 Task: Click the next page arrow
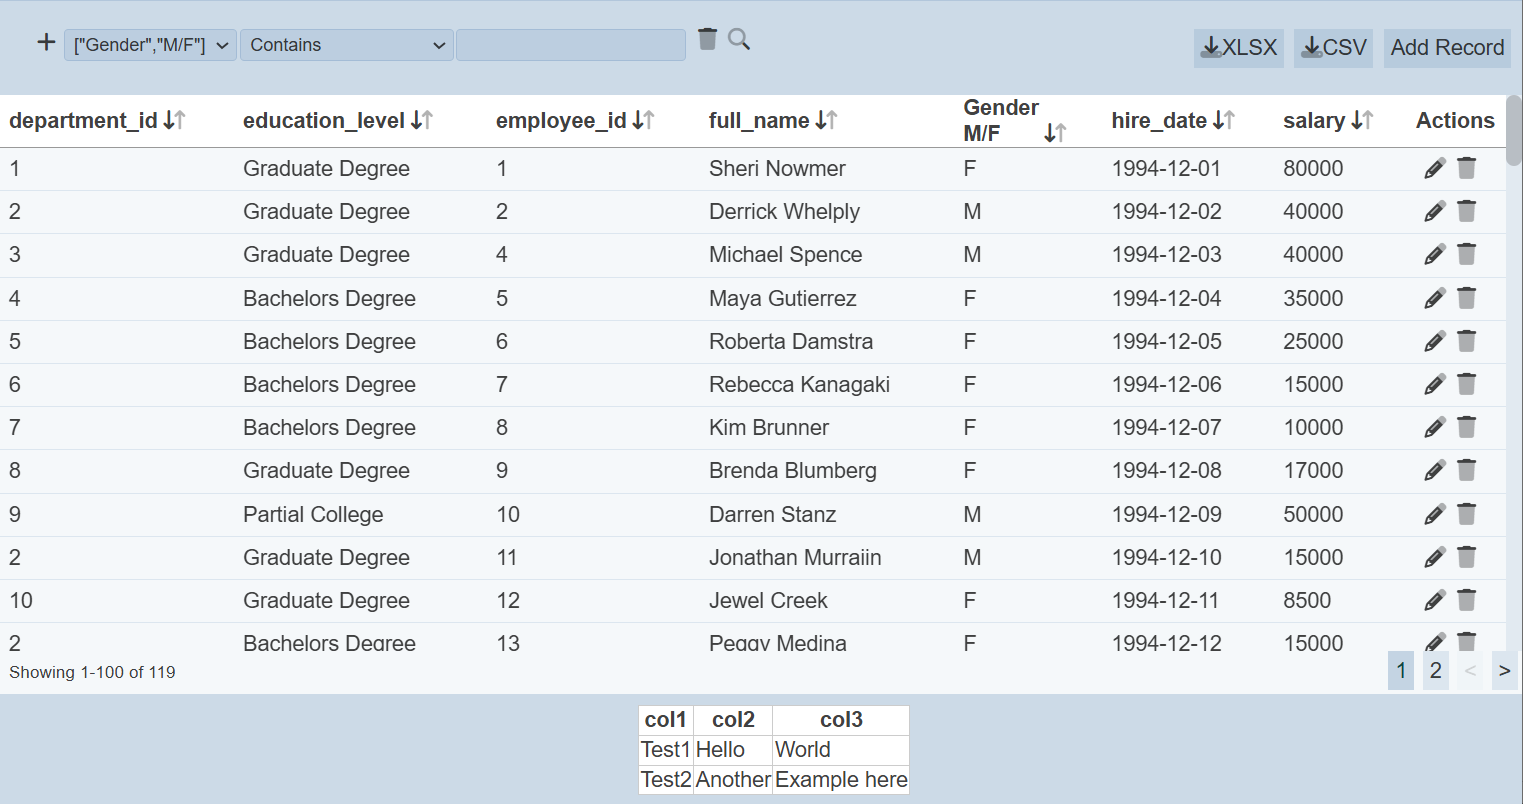(x=1504, y=670)
